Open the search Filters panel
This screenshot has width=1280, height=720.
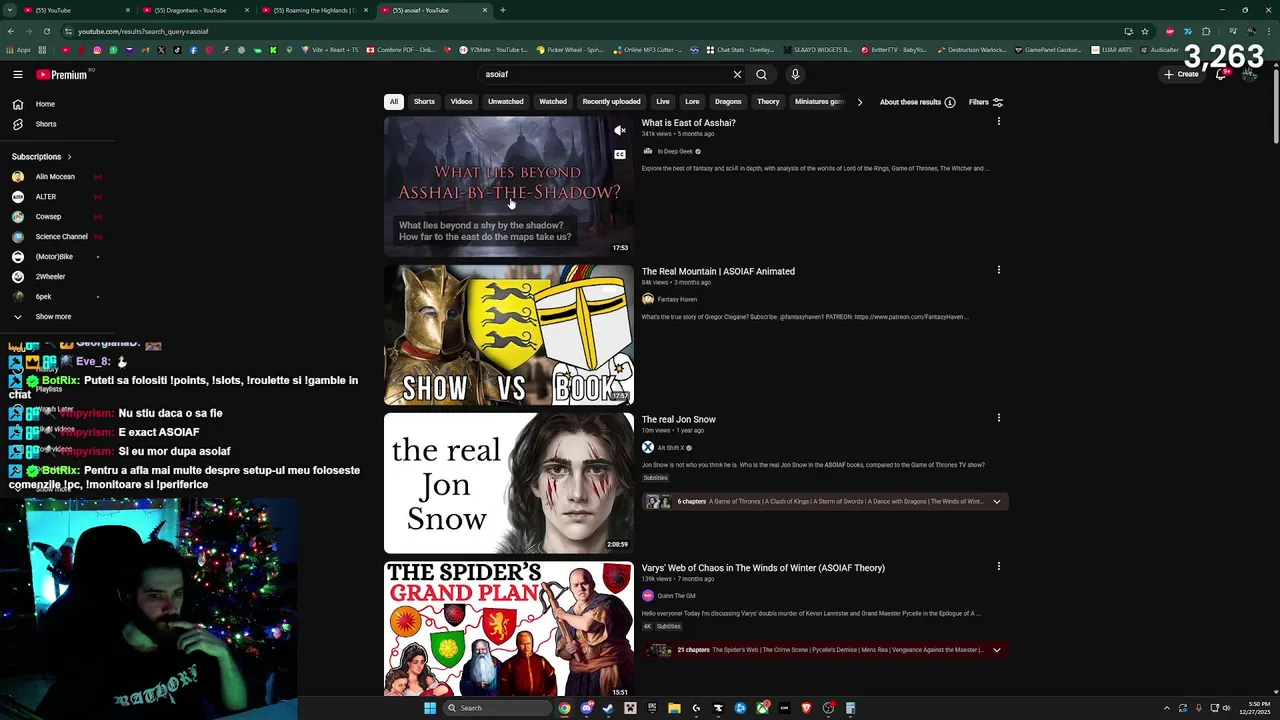986,102
